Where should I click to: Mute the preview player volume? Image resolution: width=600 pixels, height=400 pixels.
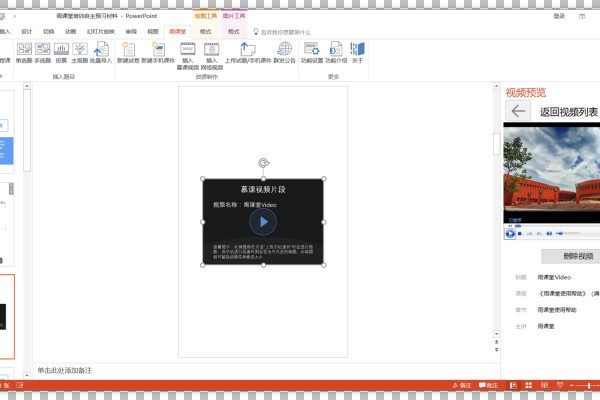[549, 233]
